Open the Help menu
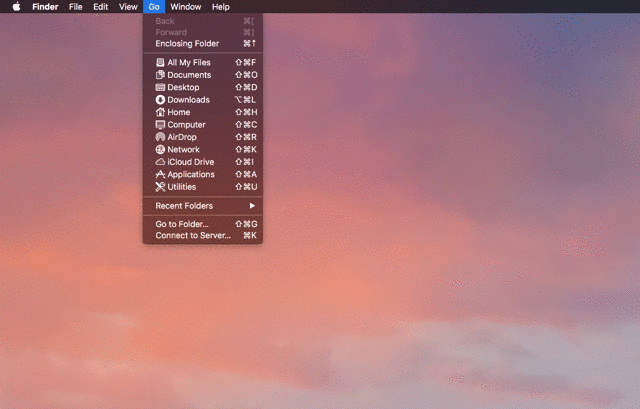The width and height of the screenshot is (640, 409). (x=220, y=7)
